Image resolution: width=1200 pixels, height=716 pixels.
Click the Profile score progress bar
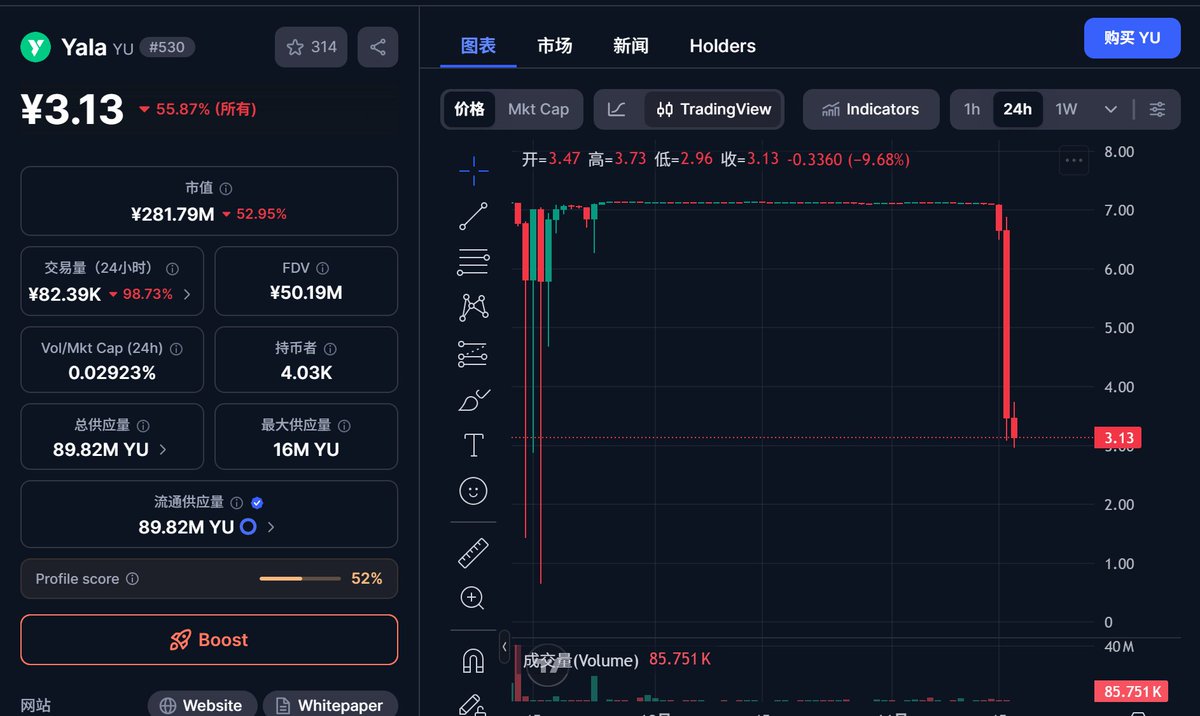coord(300,579)
